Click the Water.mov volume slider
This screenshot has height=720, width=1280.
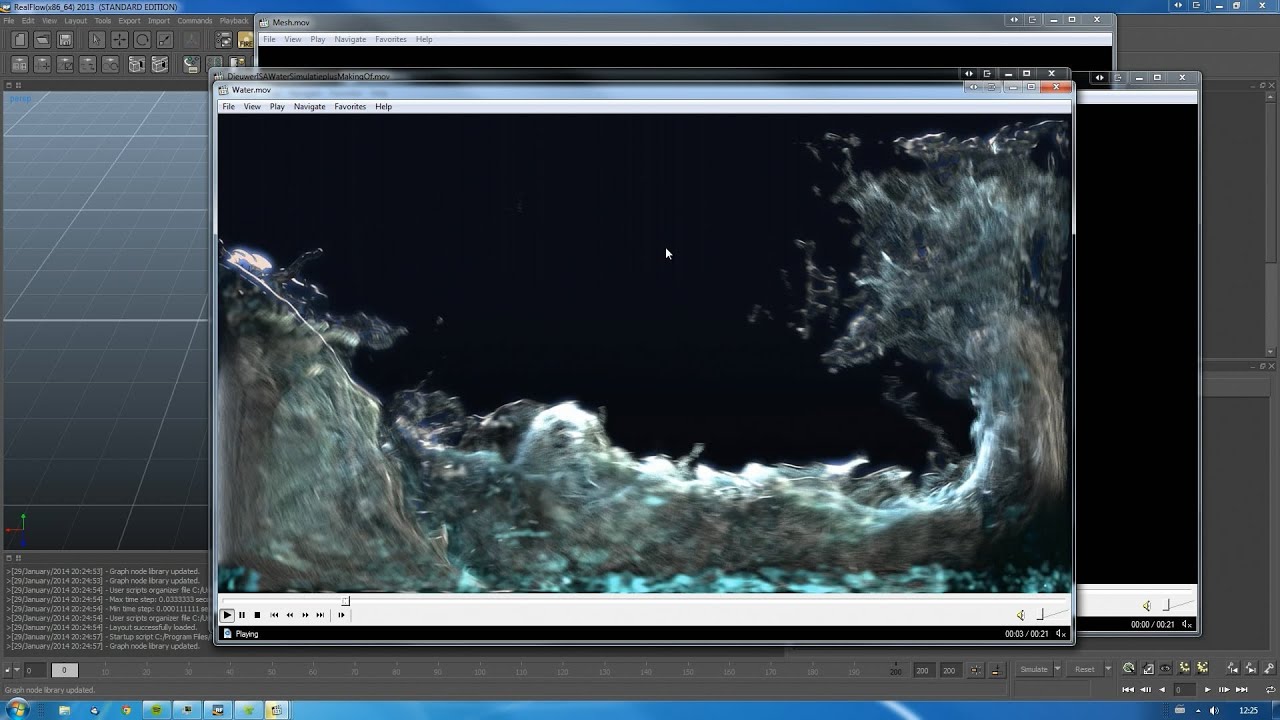pos(1051,614)
